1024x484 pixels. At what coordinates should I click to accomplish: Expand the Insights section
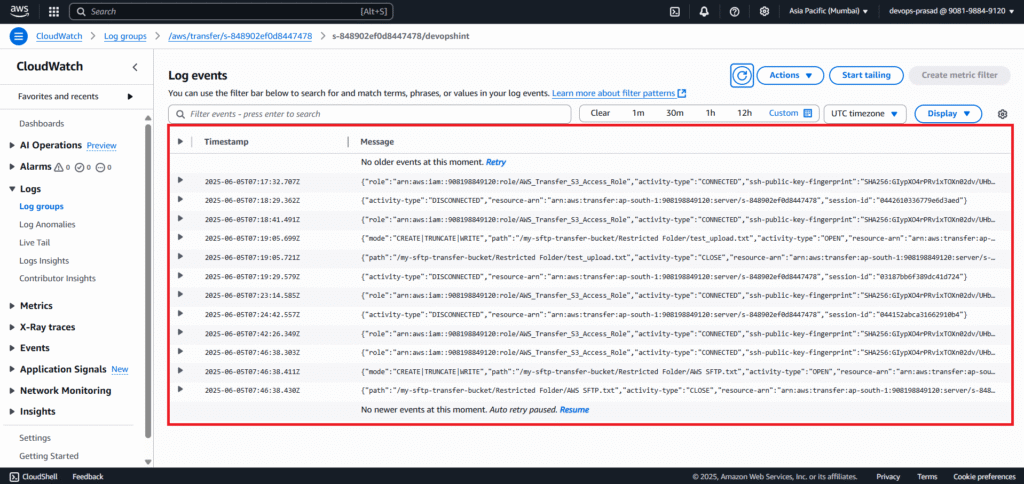(x=12, y=411)
